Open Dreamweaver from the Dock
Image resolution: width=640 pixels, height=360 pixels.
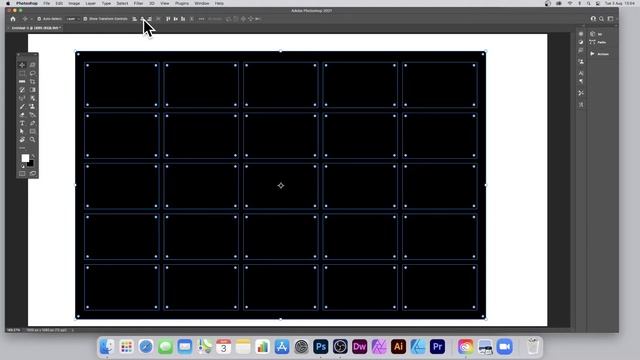point(360,347)
